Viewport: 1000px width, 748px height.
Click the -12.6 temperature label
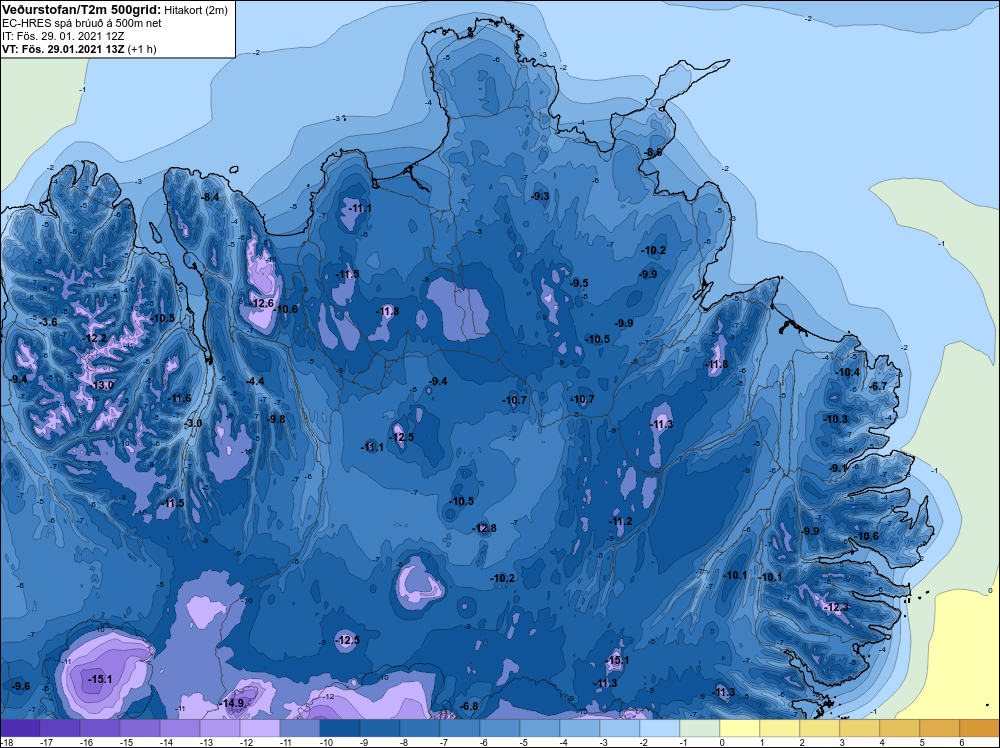tap(261, 304)
